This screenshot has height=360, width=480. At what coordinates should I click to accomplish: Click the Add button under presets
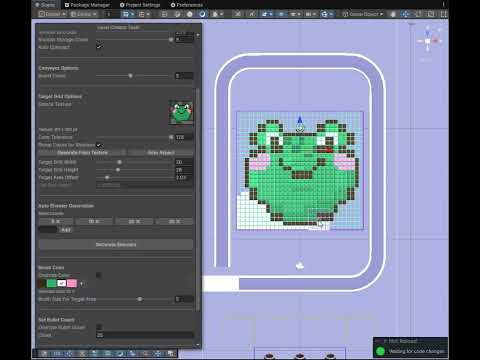(x=66, y=230)
